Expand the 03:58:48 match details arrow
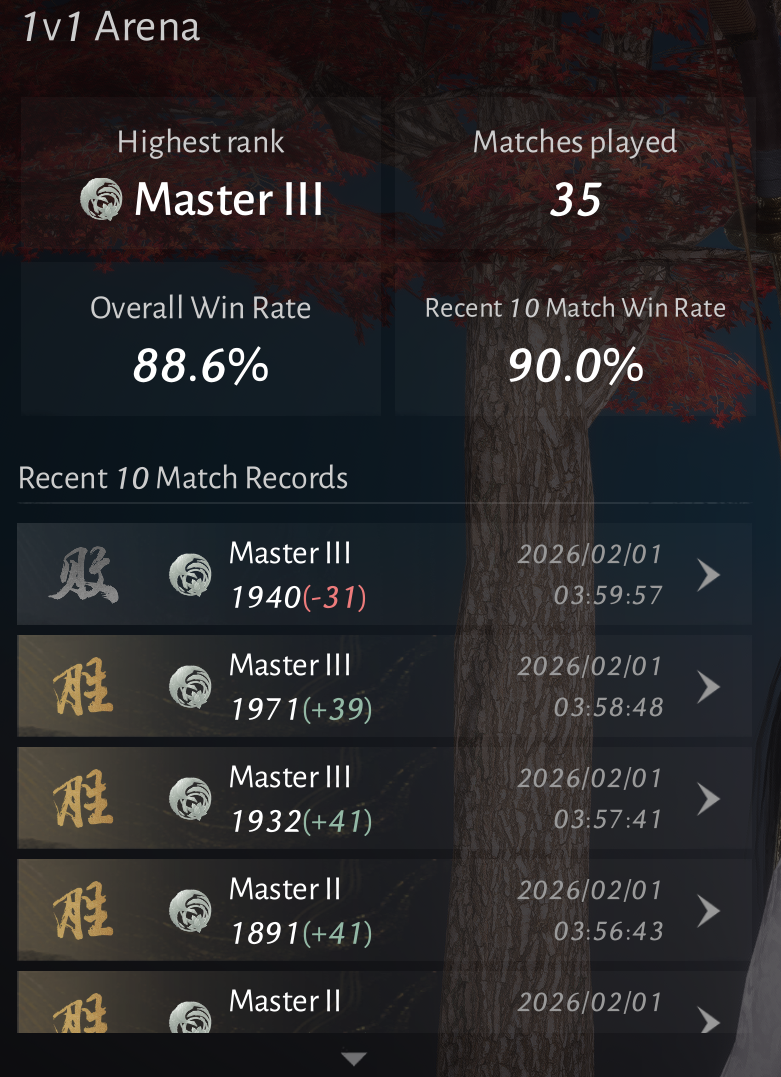Viewport: 781px width, 1077px height. coord(708,687)
